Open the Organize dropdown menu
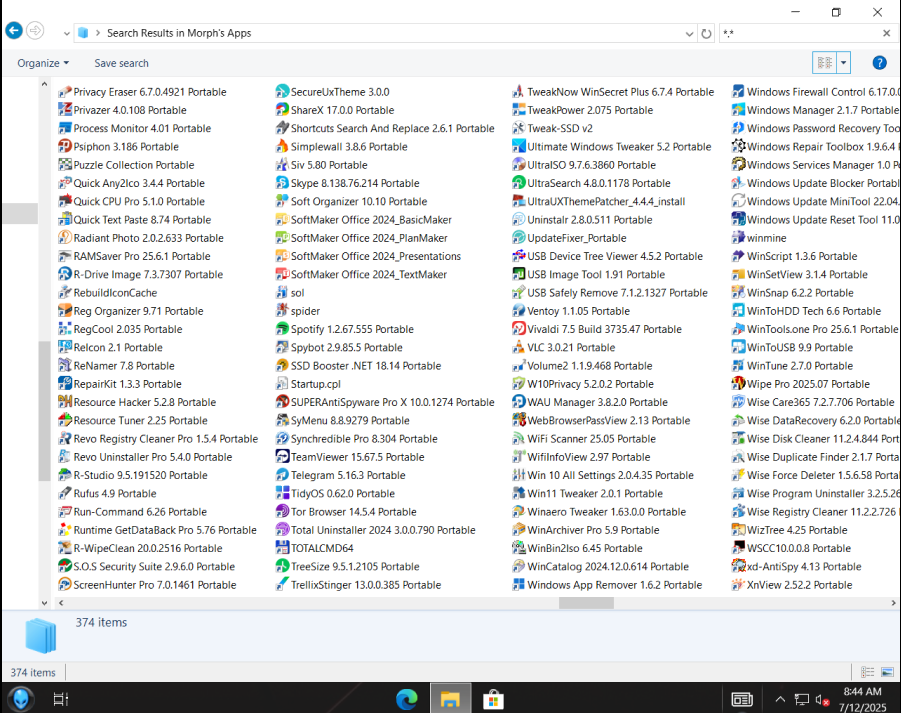Image resolution: width=901 pixels, height=713 pixels. click(43, 63)
